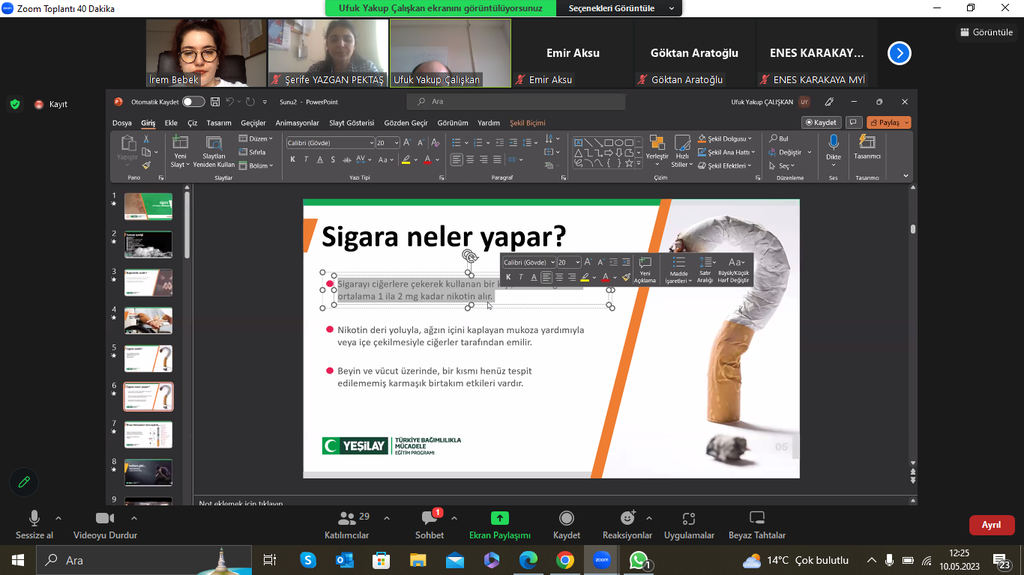This screenshot has height=575, width=1024.
Task: Click the Redo arrow icon
Action: (x=250, y=102)
